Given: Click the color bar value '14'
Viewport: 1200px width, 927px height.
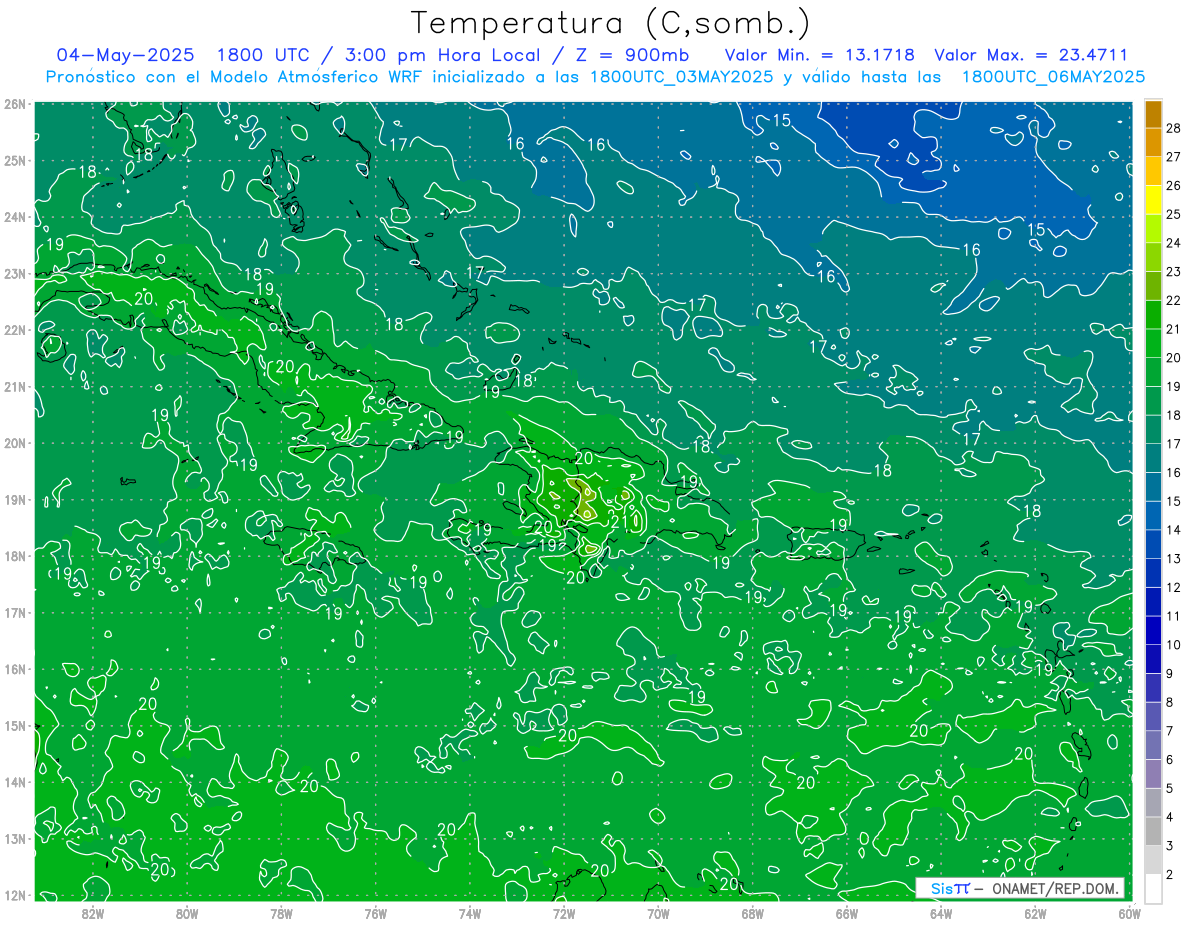Looking at the screenshot, I should [x=1174, y=530].
